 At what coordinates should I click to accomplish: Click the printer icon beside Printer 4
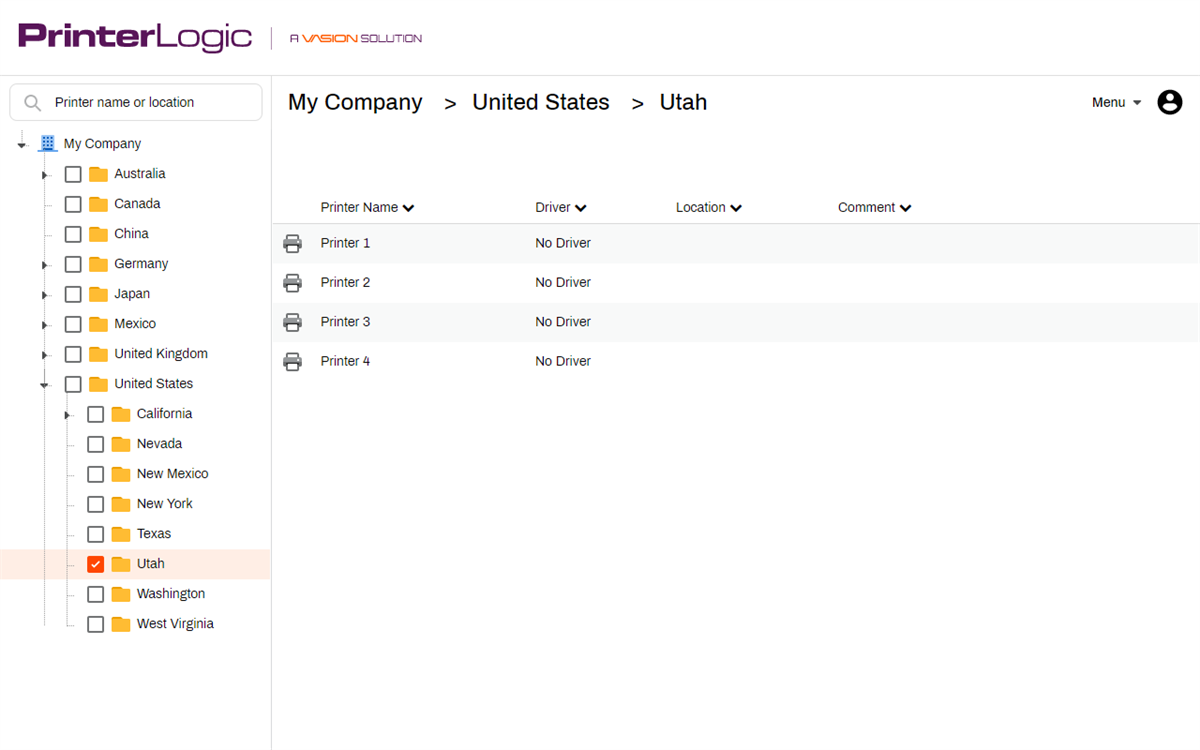[x=292, y=361]
